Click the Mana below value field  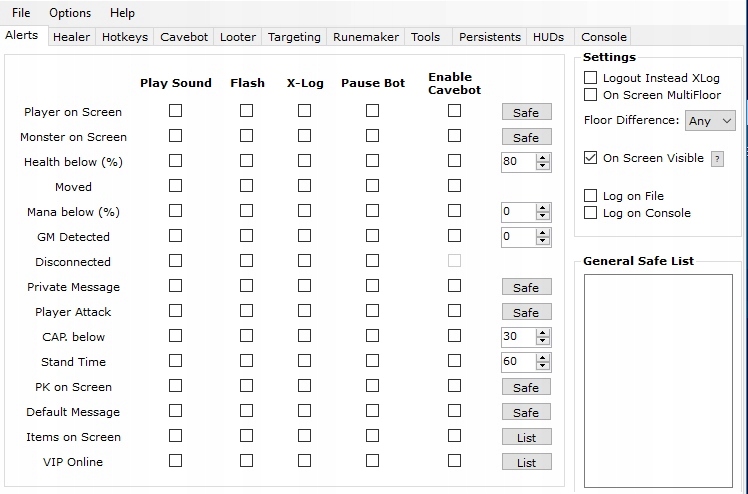[x=518, y=212]
